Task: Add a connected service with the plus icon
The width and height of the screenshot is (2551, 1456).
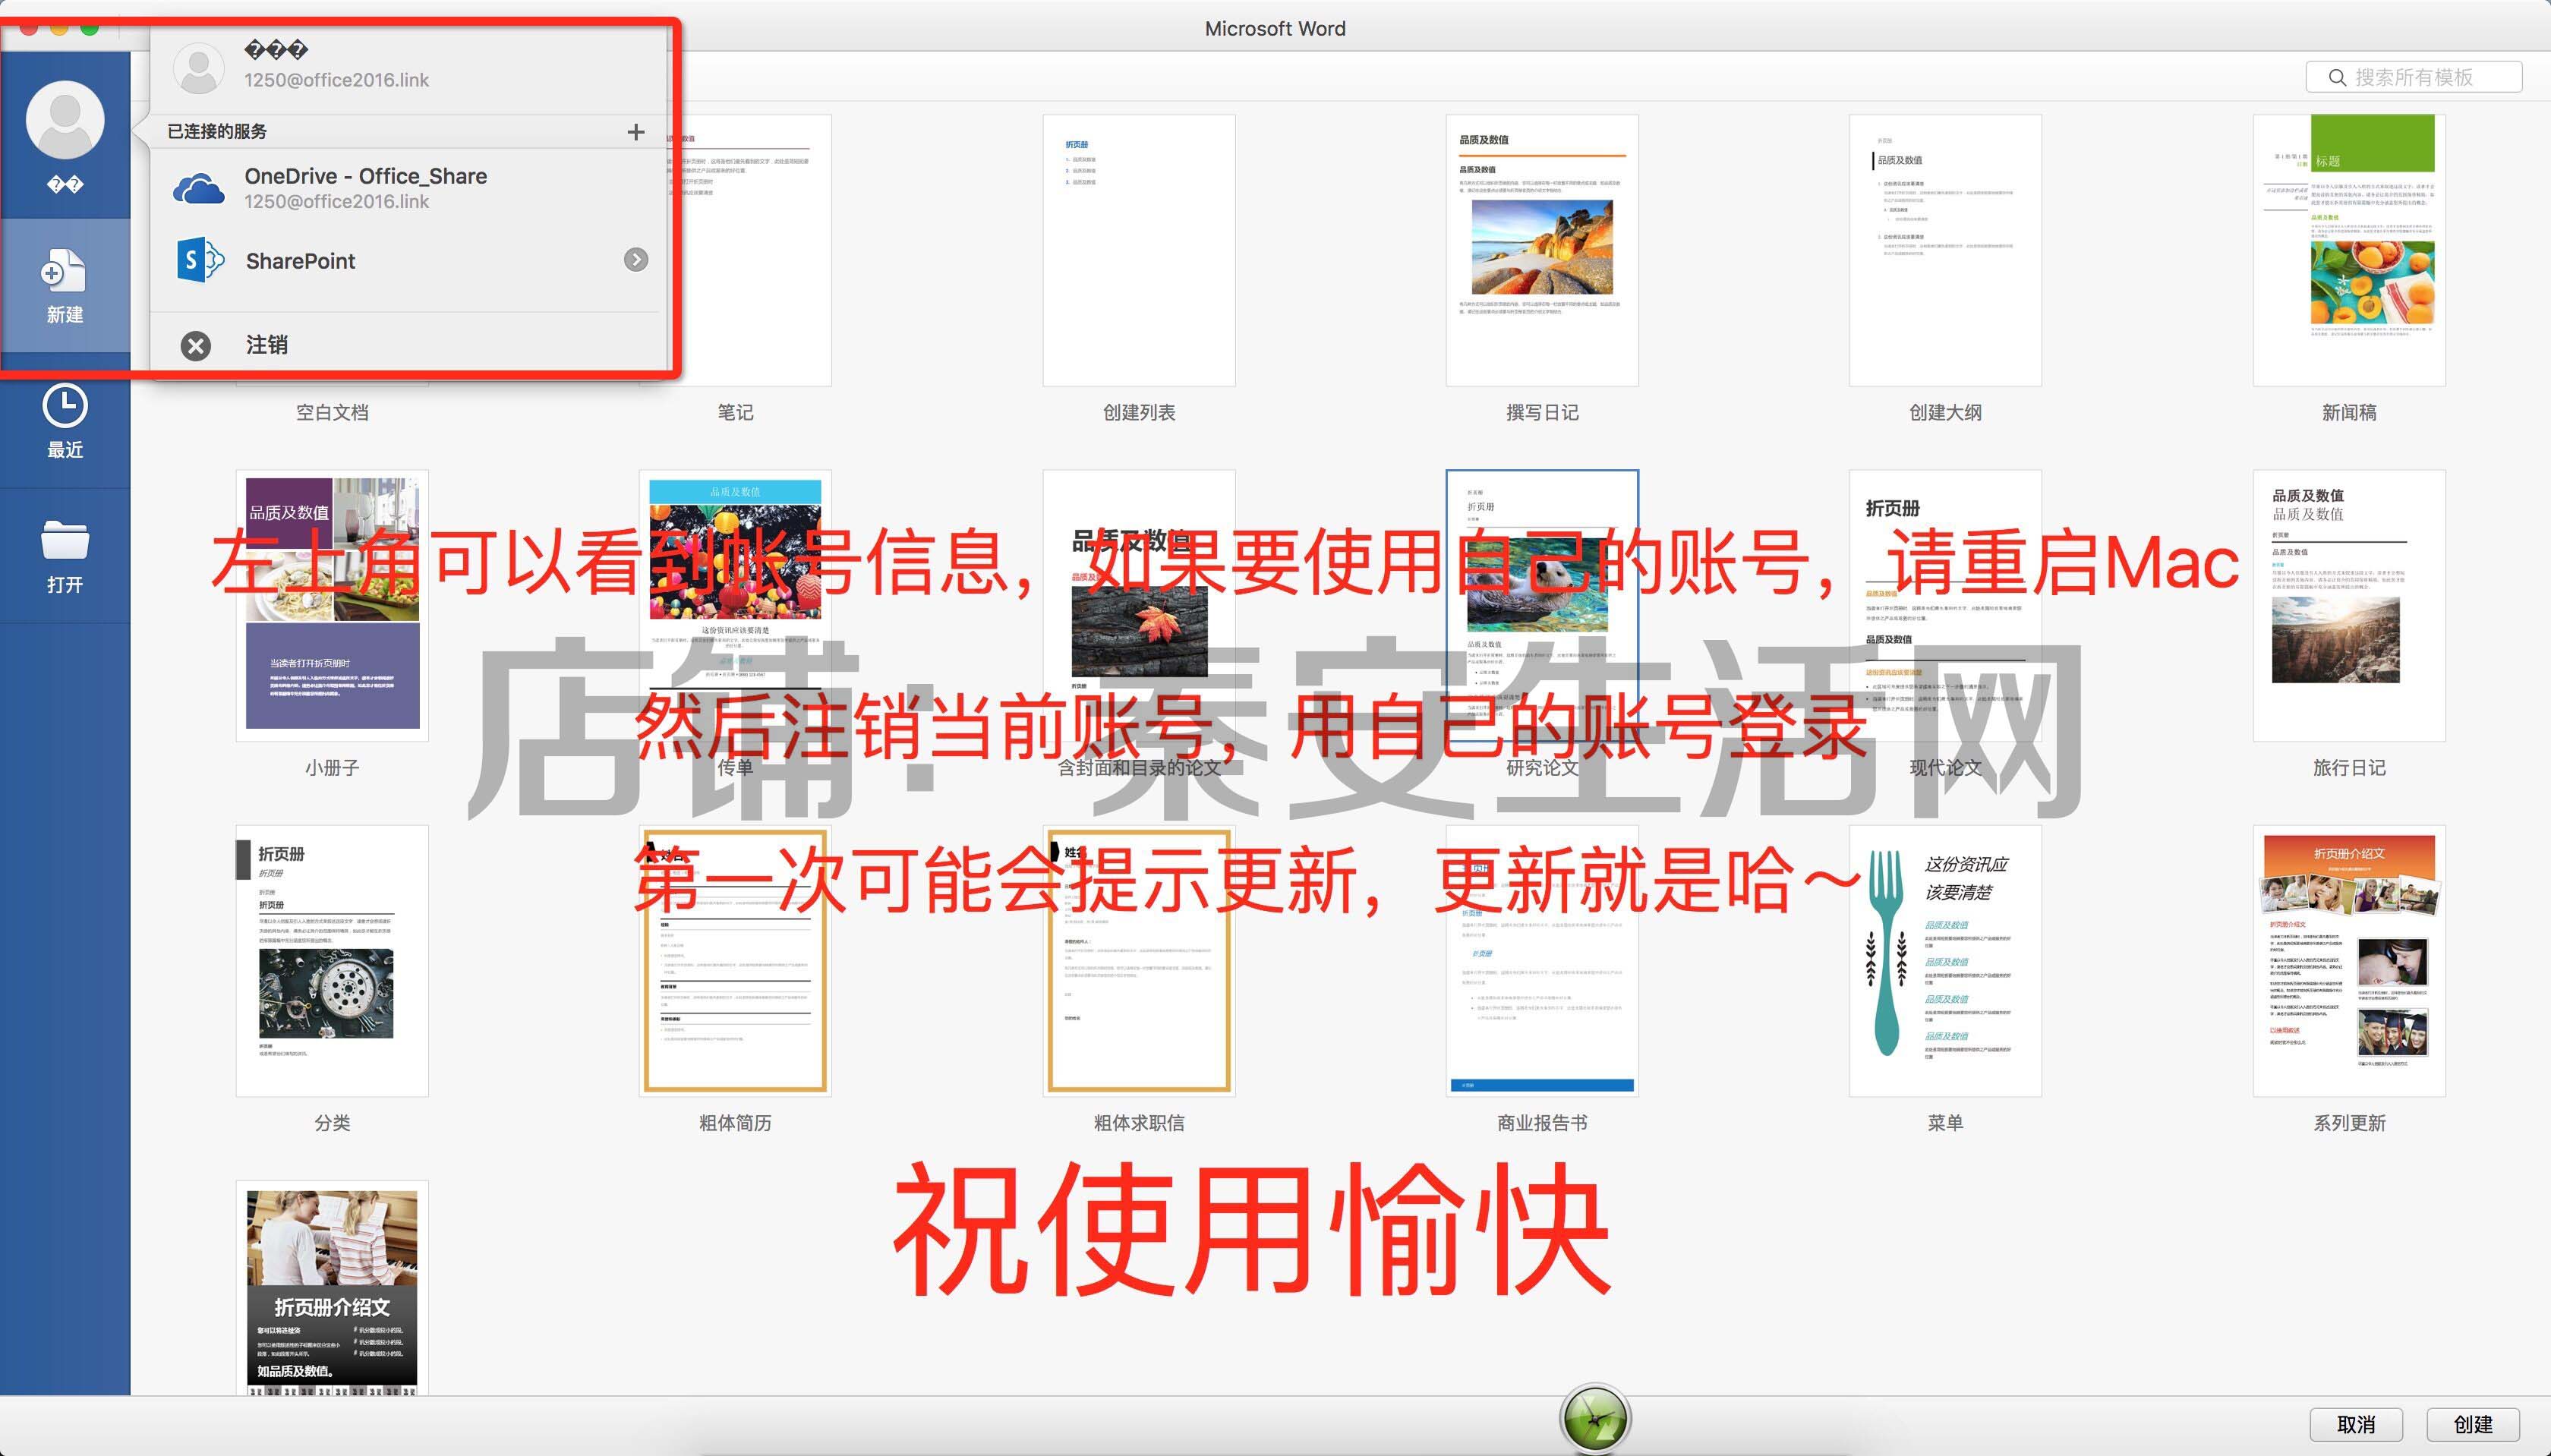Action: [636, 132]
